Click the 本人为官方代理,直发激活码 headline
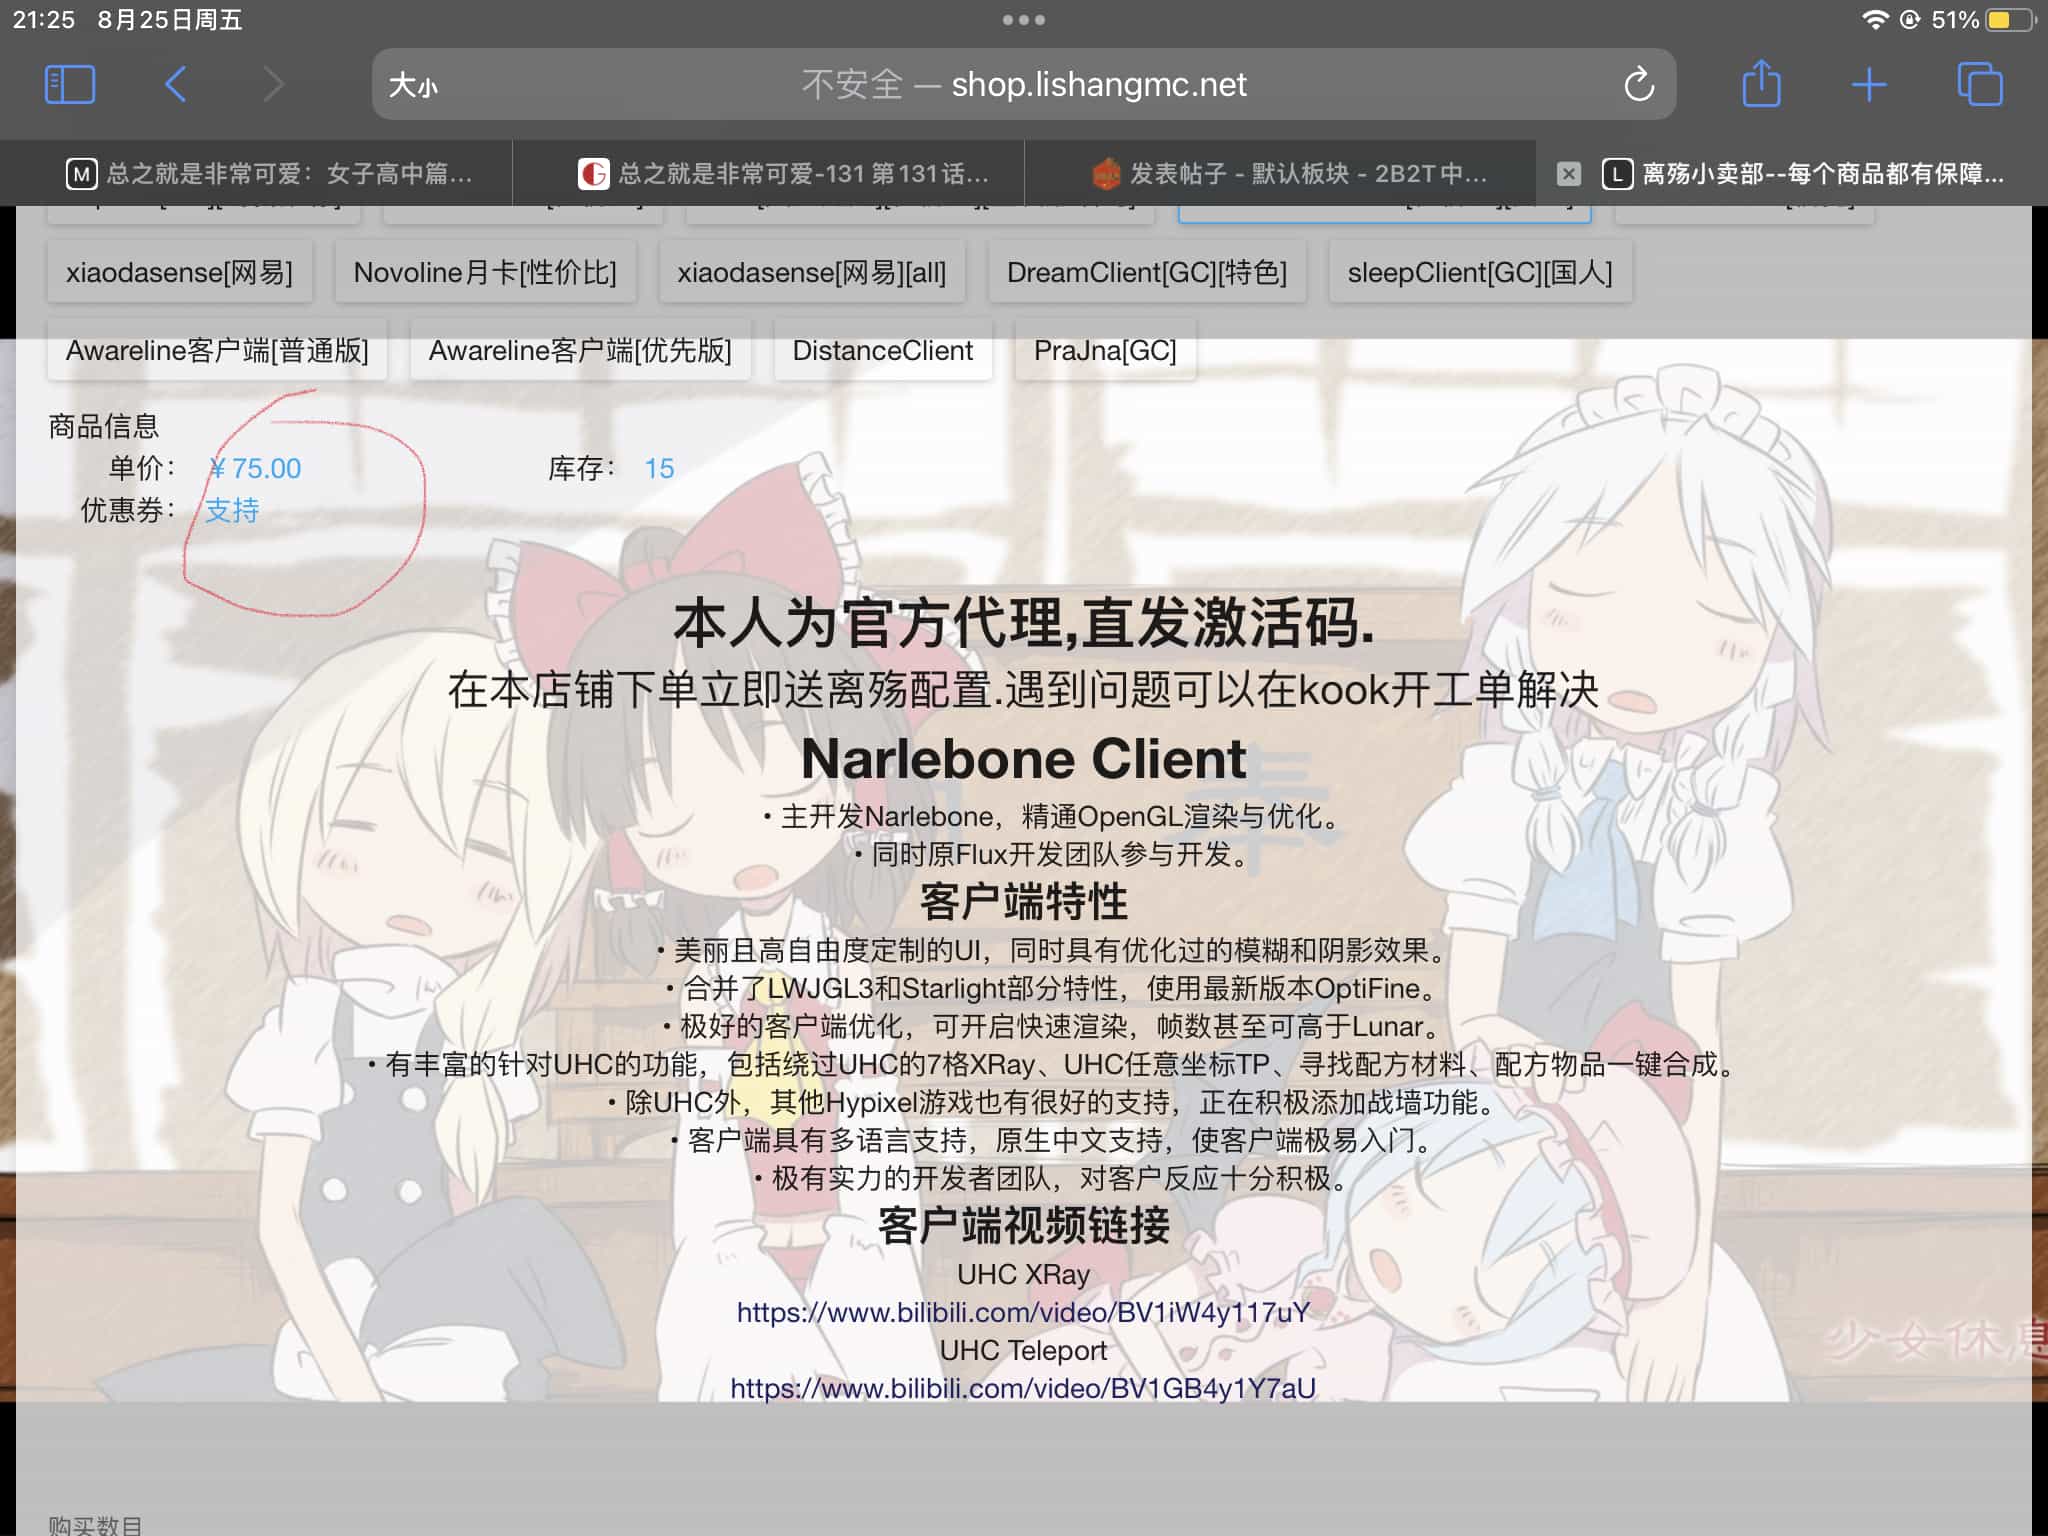Screen dimensions: 2048x1536 click(1024, 622)
